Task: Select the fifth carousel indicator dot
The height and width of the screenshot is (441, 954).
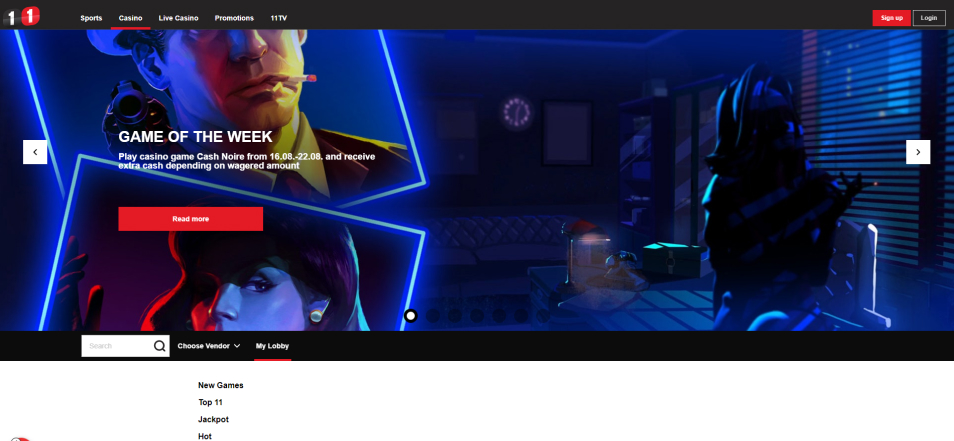Action: click(499, 316)
